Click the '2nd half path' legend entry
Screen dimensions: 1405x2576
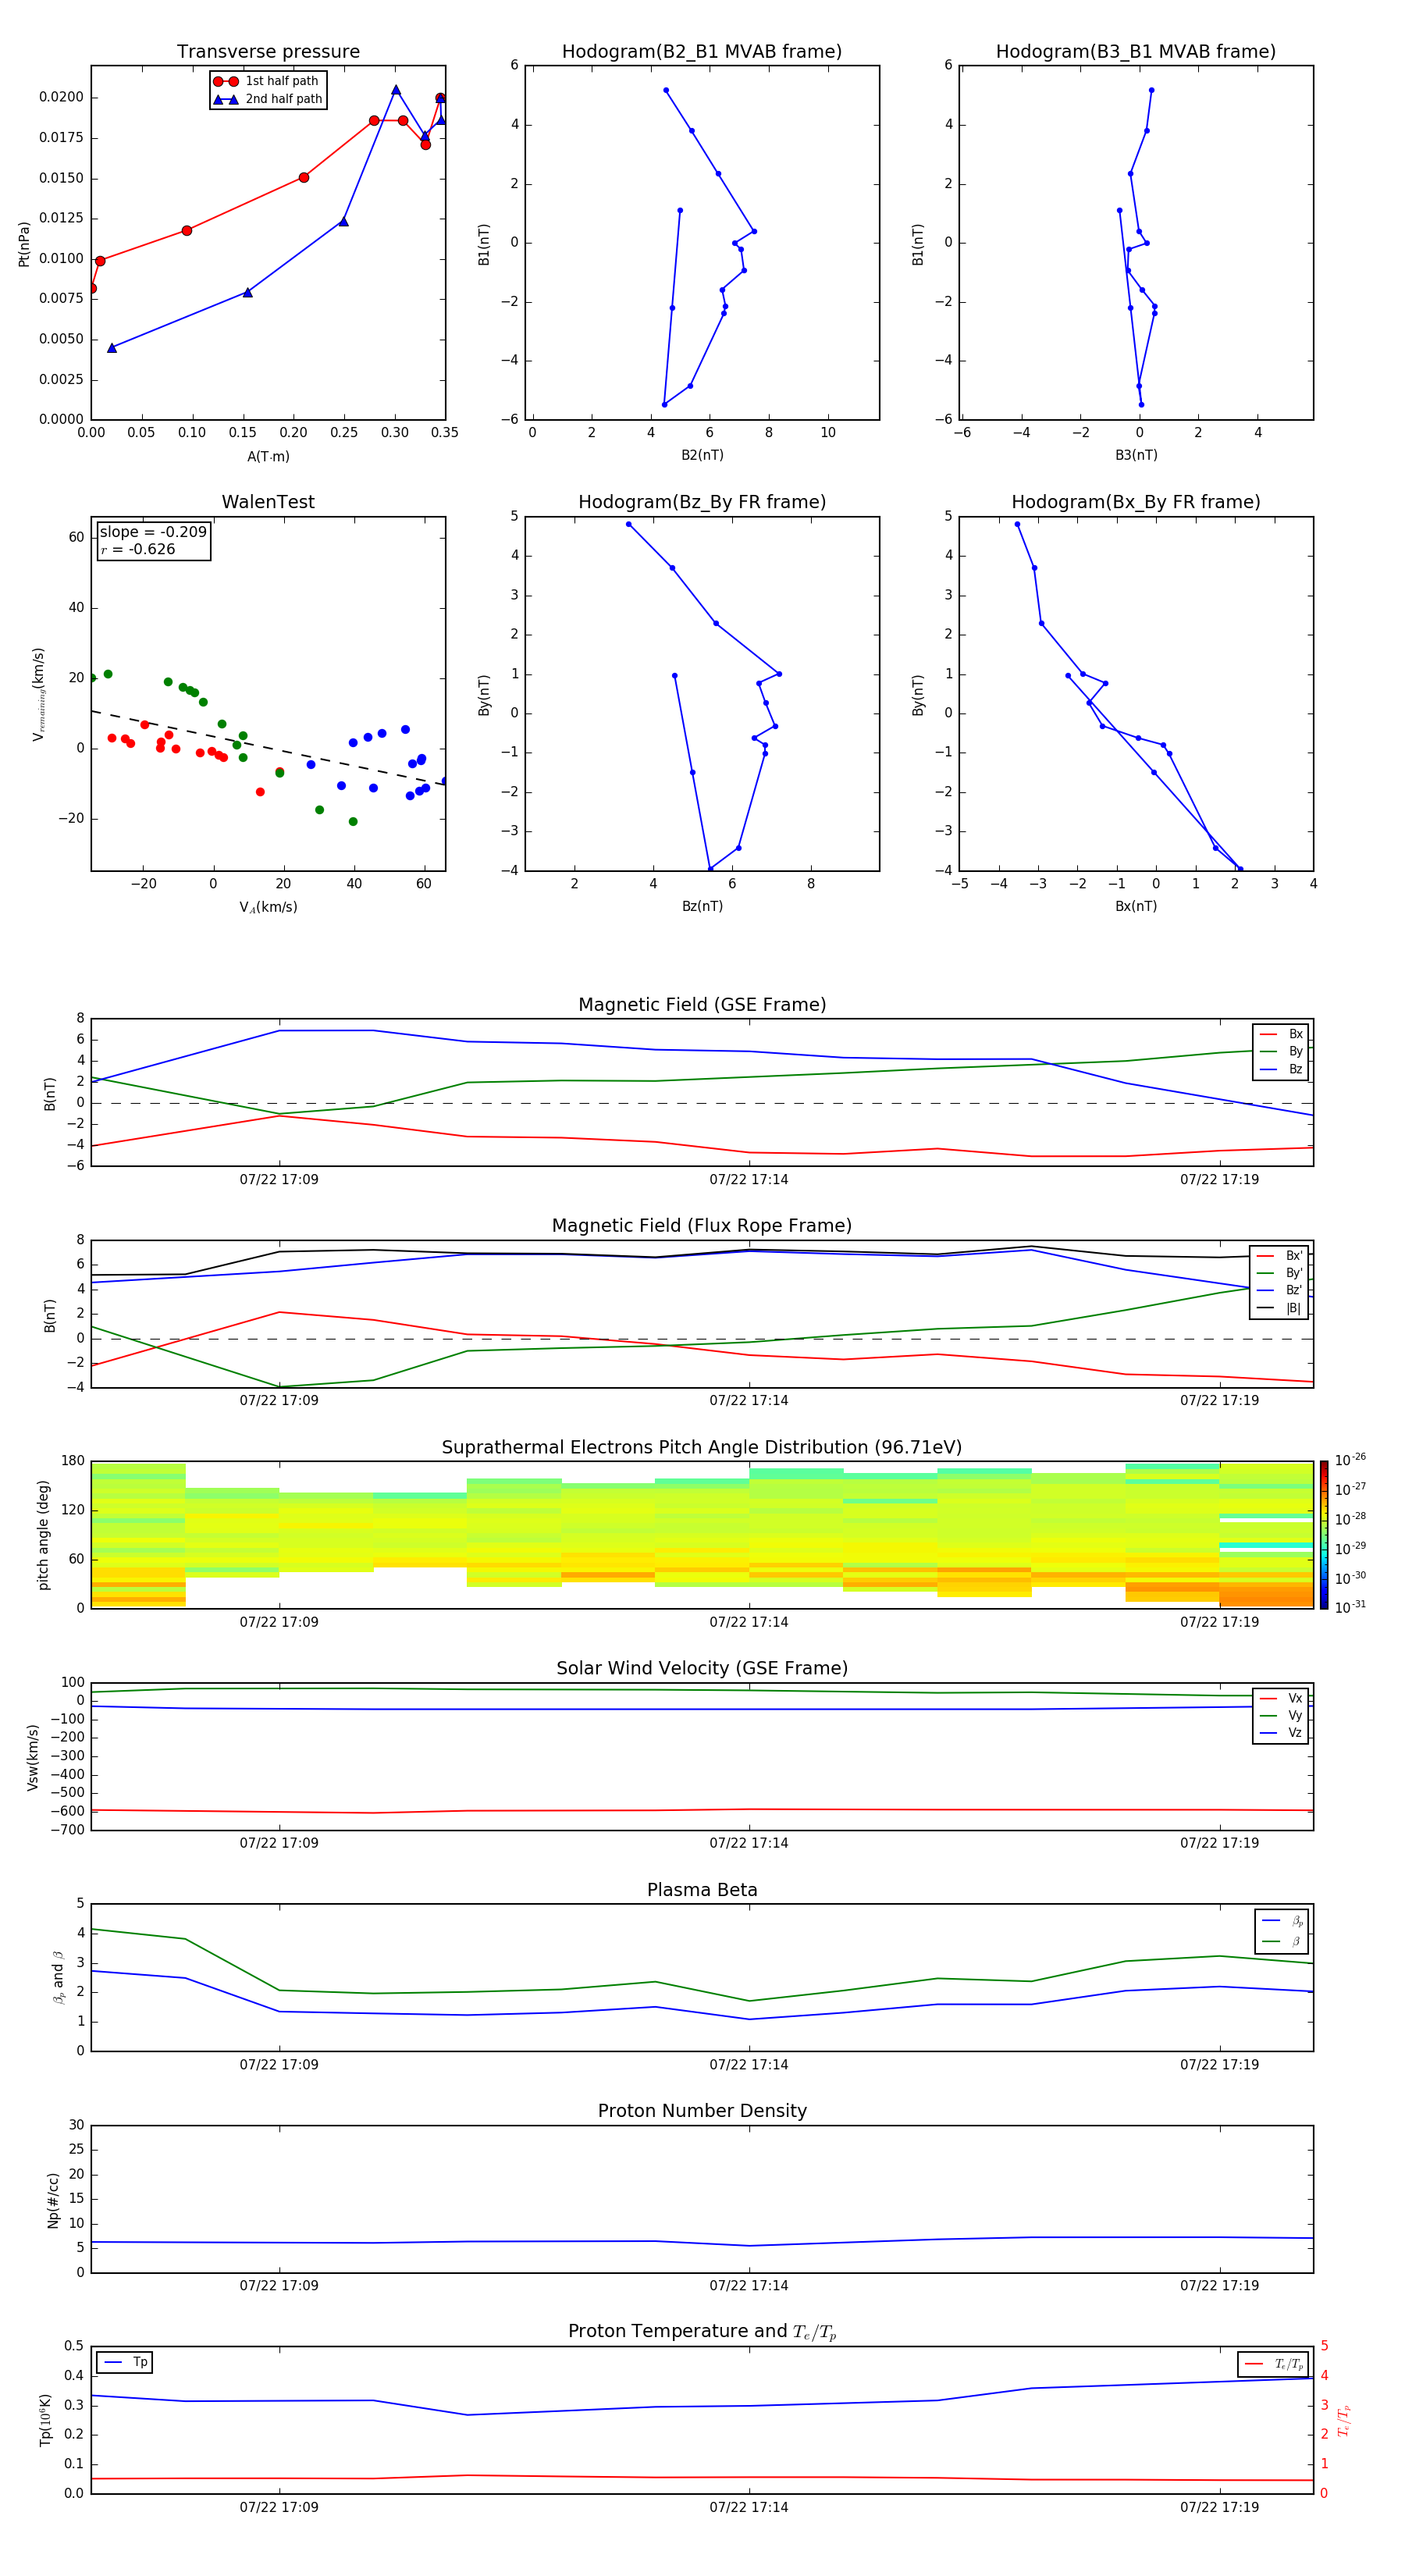268,99
